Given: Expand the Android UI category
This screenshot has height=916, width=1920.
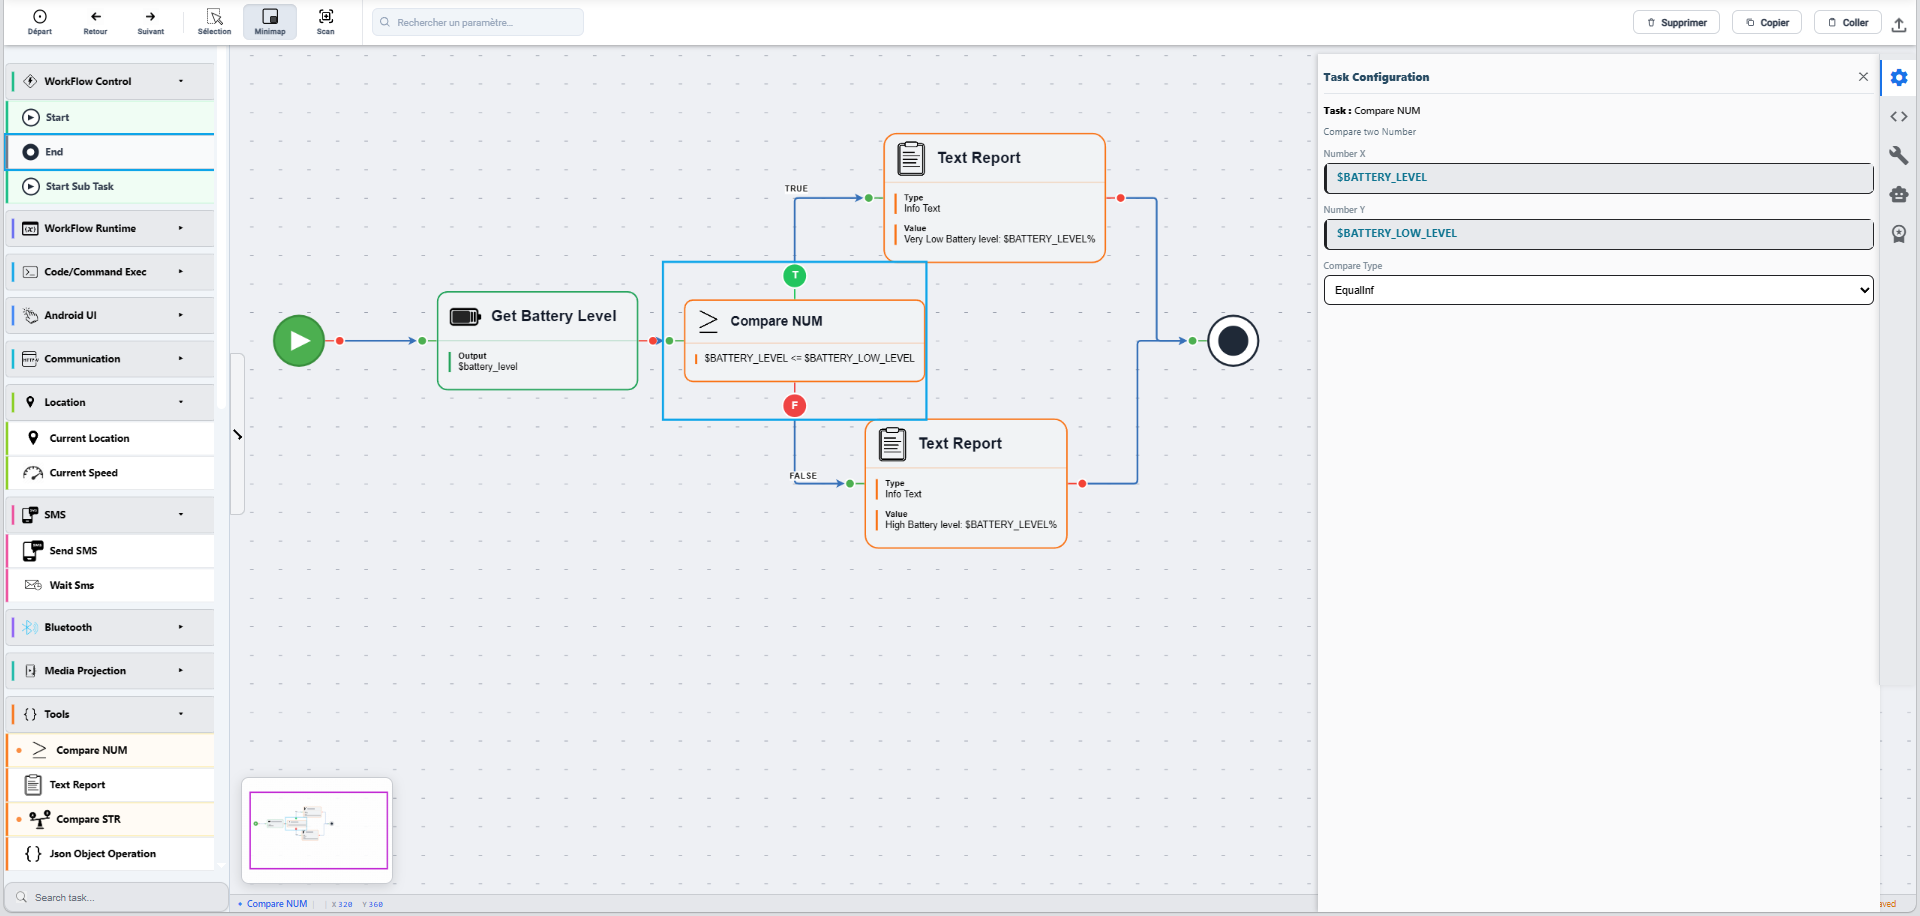Looking at the screenshot, I should coord(111,315).
